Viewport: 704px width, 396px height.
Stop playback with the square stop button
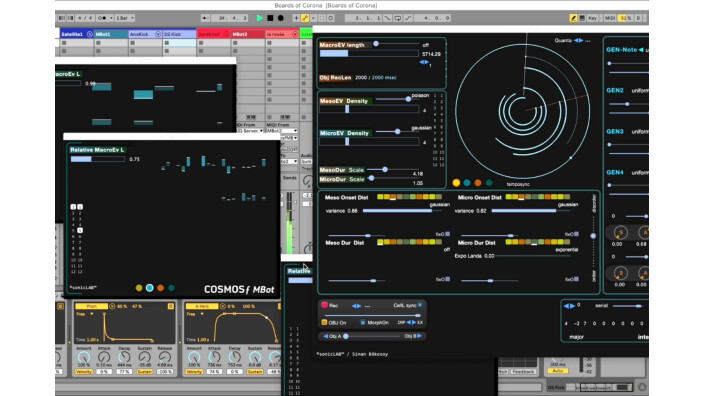[x=270, y=18]
